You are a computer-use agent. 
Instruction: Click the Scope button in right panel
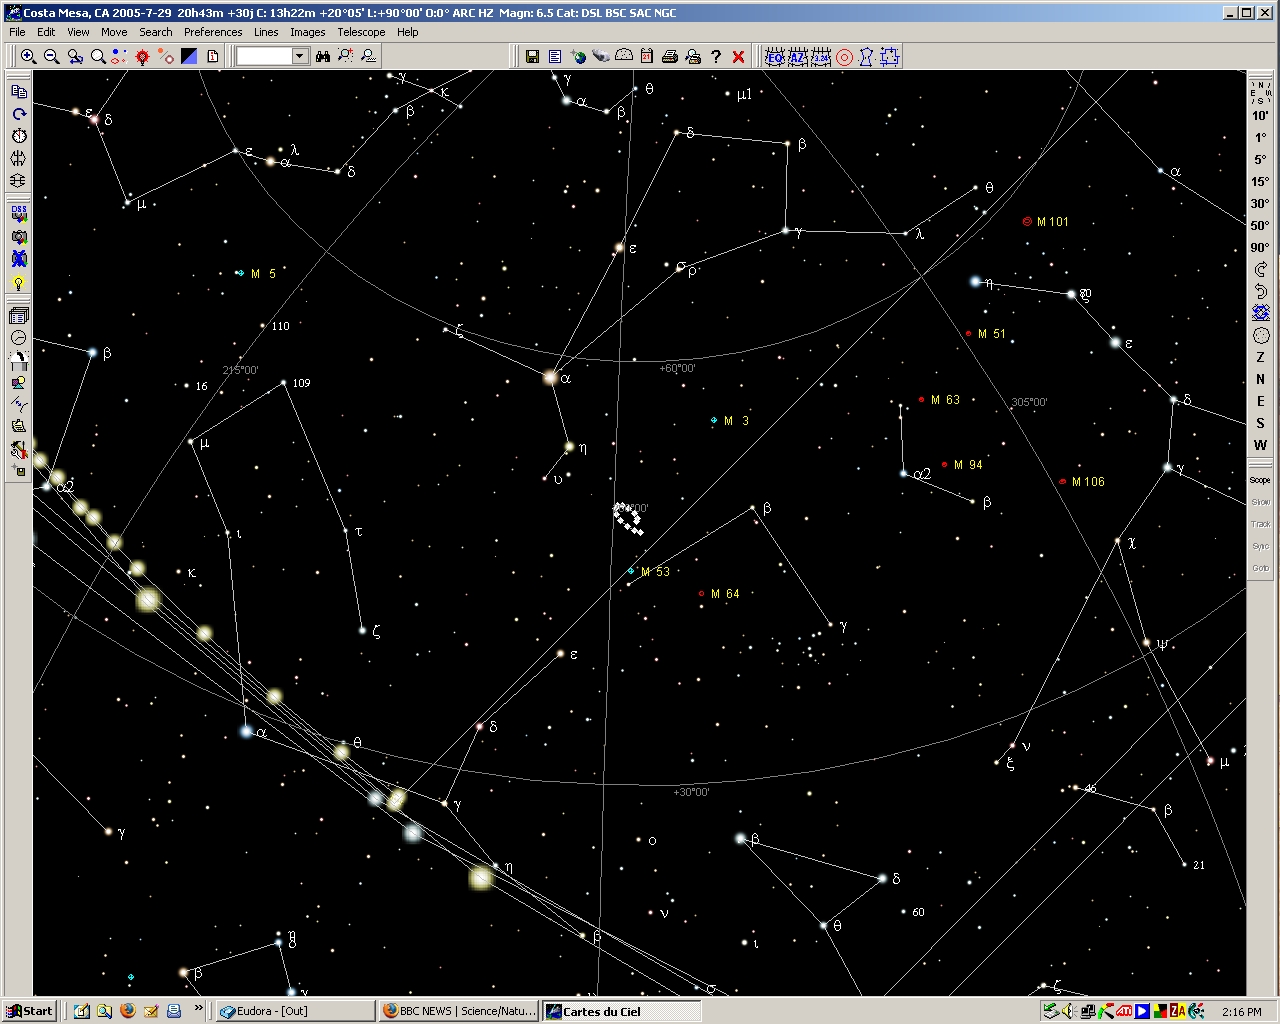click(1260, 480)
